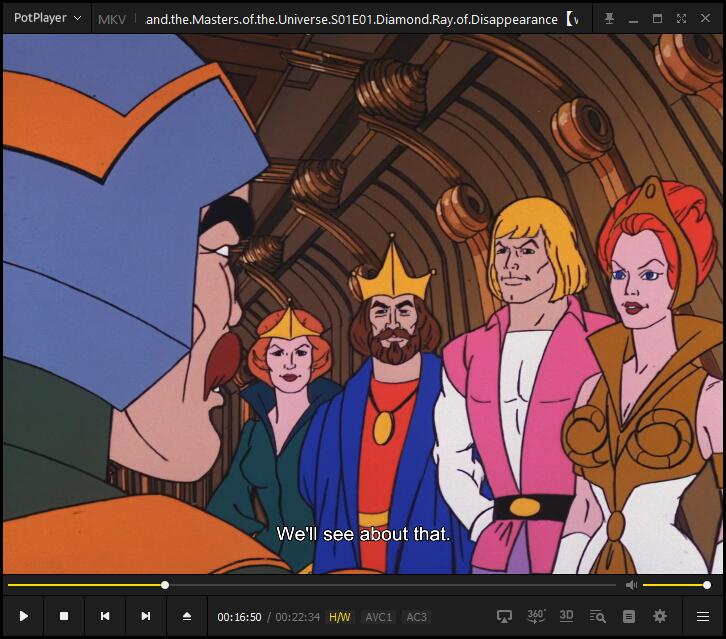Maximize the PotPlayer window
The height and width of the screenshot is (639, 726).
click(657, 19)
